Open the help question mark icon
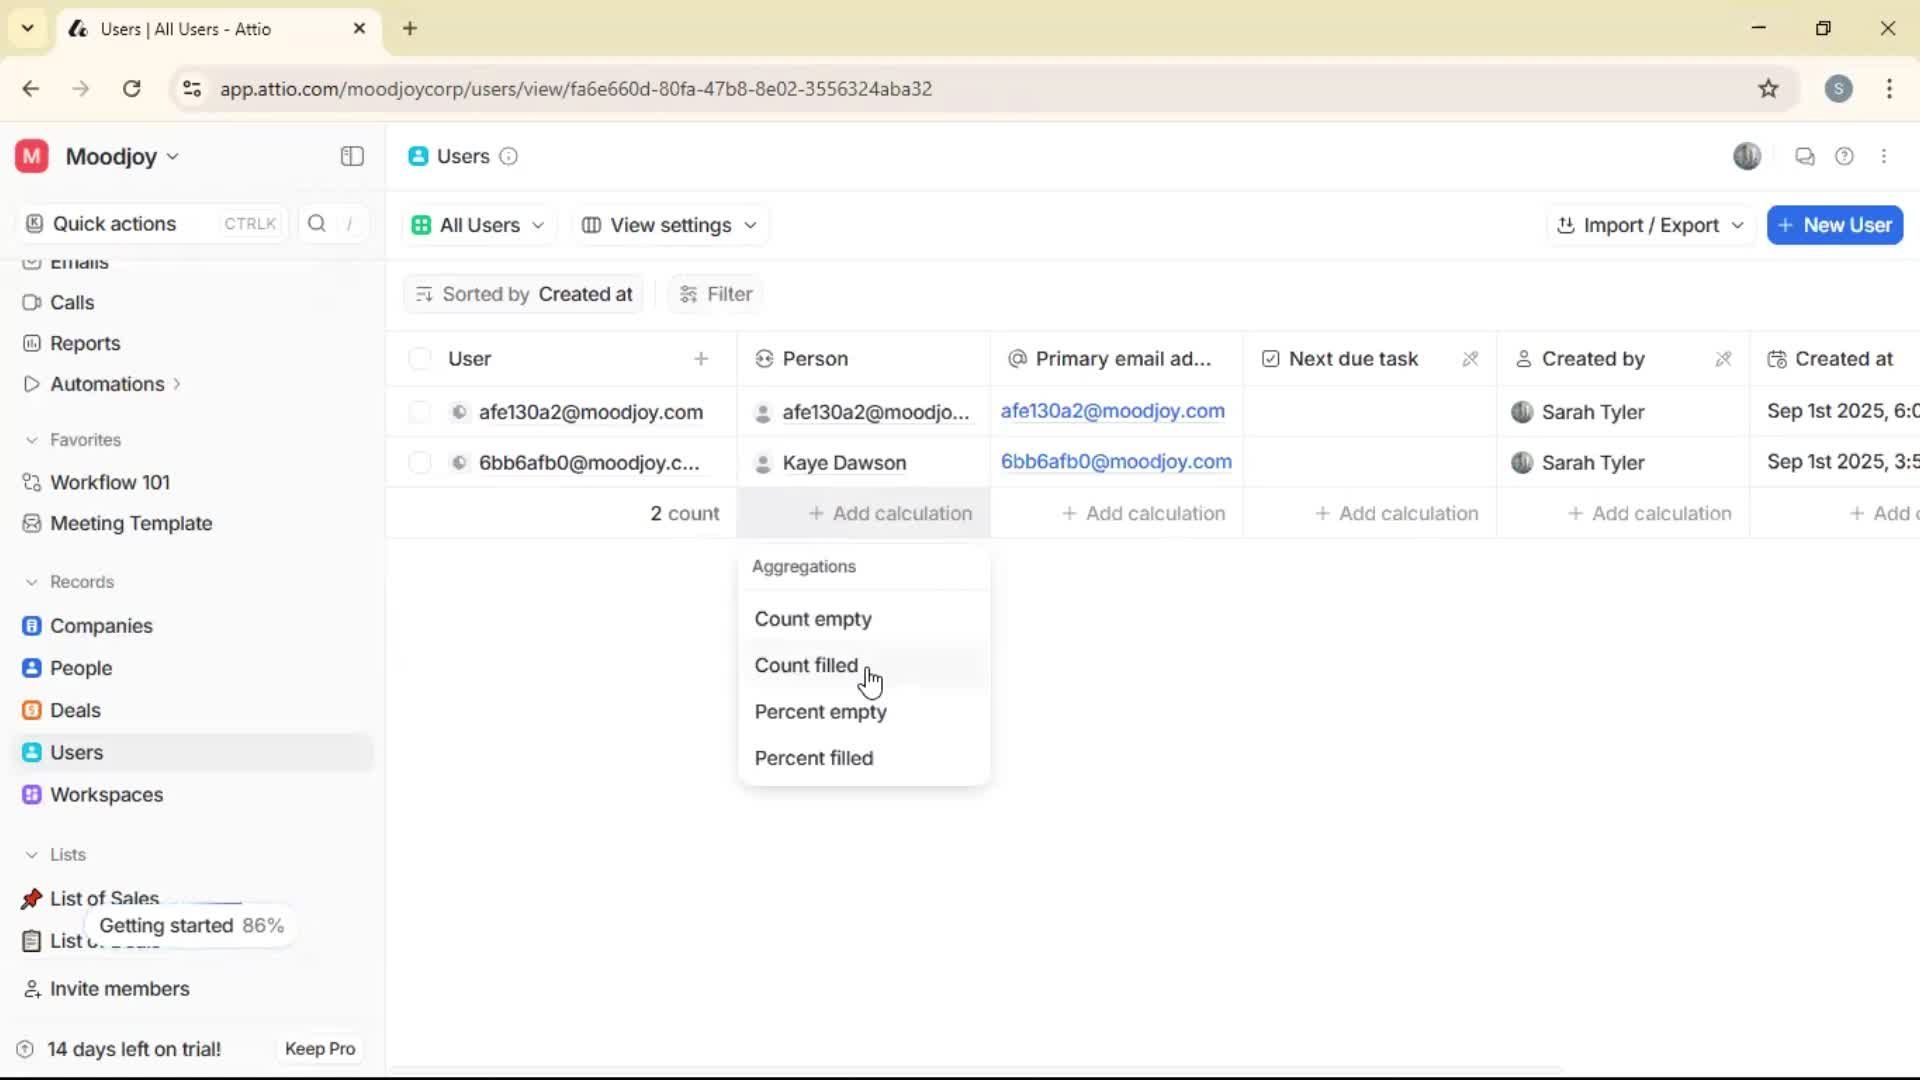Viewport: 1920px width, 1080px height. (x=1845, y=156)
